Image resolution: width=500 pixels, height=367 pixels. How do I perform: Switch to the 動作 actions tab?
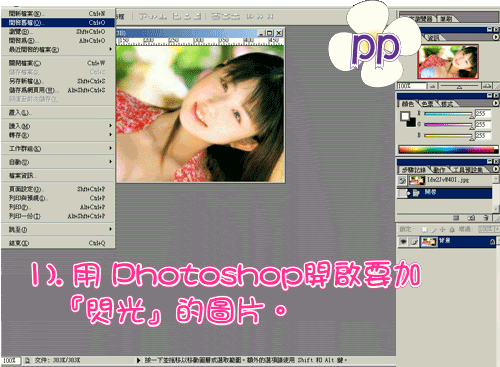click(x=439, y=170)
